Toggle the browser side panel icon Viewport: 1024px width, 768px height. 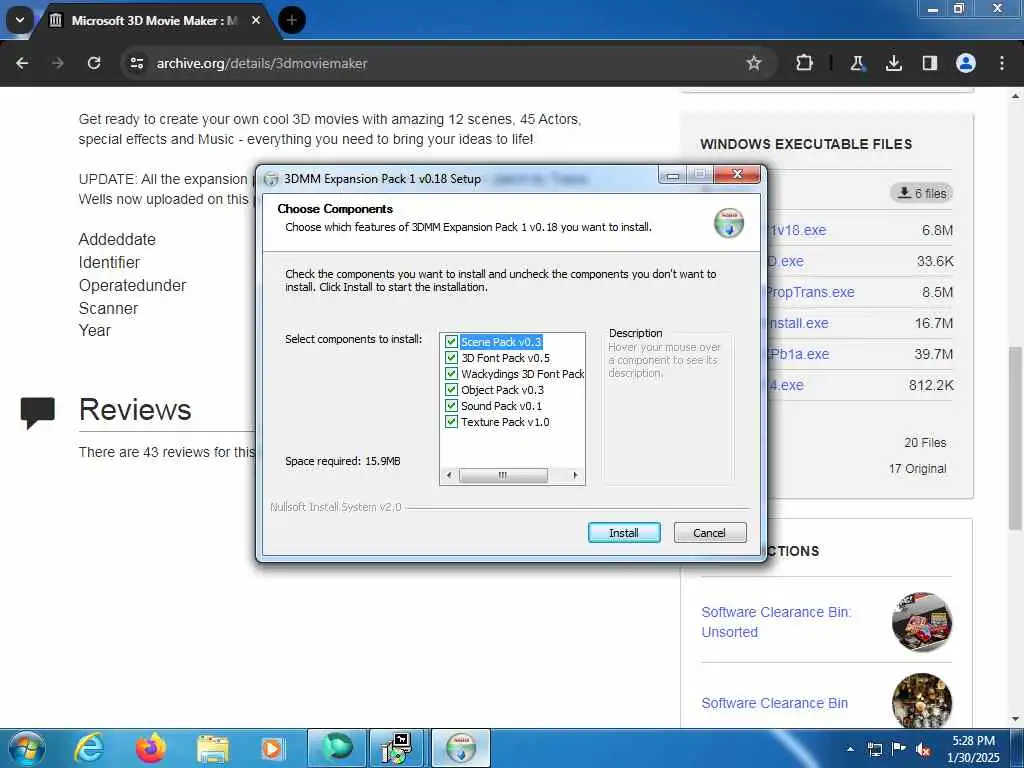point(930,63)
